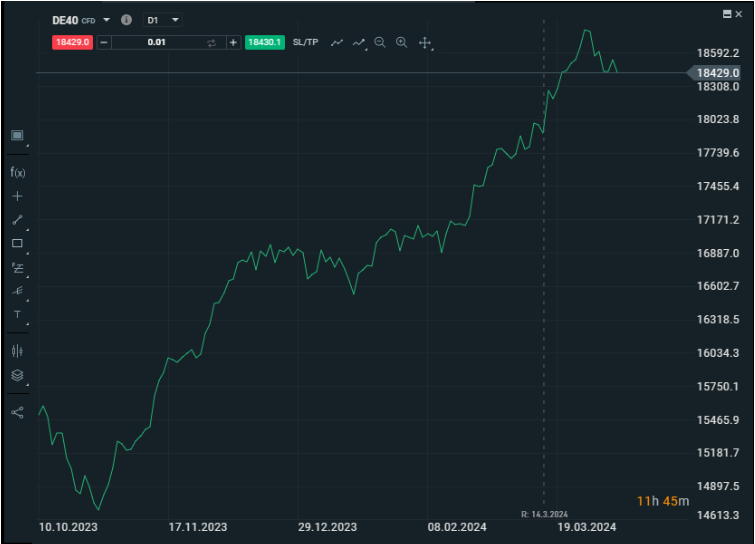Click the 08.02.2024 date axis label
Viewport: 755px width, 544px height.
tap(457, 527)
